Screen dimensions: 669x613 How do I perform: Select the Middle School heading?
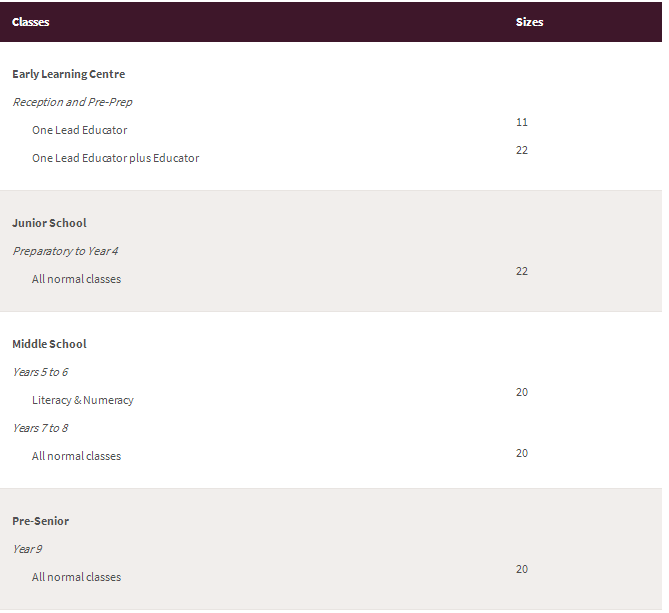point(49,344)
